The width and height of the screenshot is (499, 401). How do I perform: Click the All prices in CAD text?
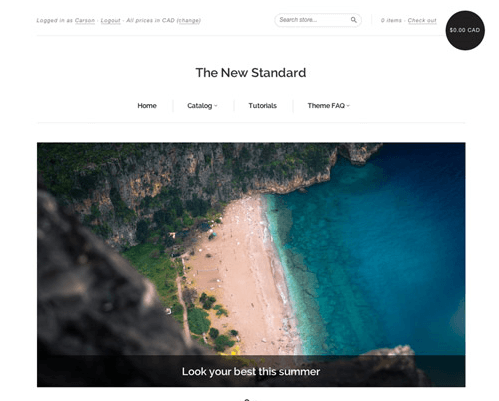pos(150,20)
